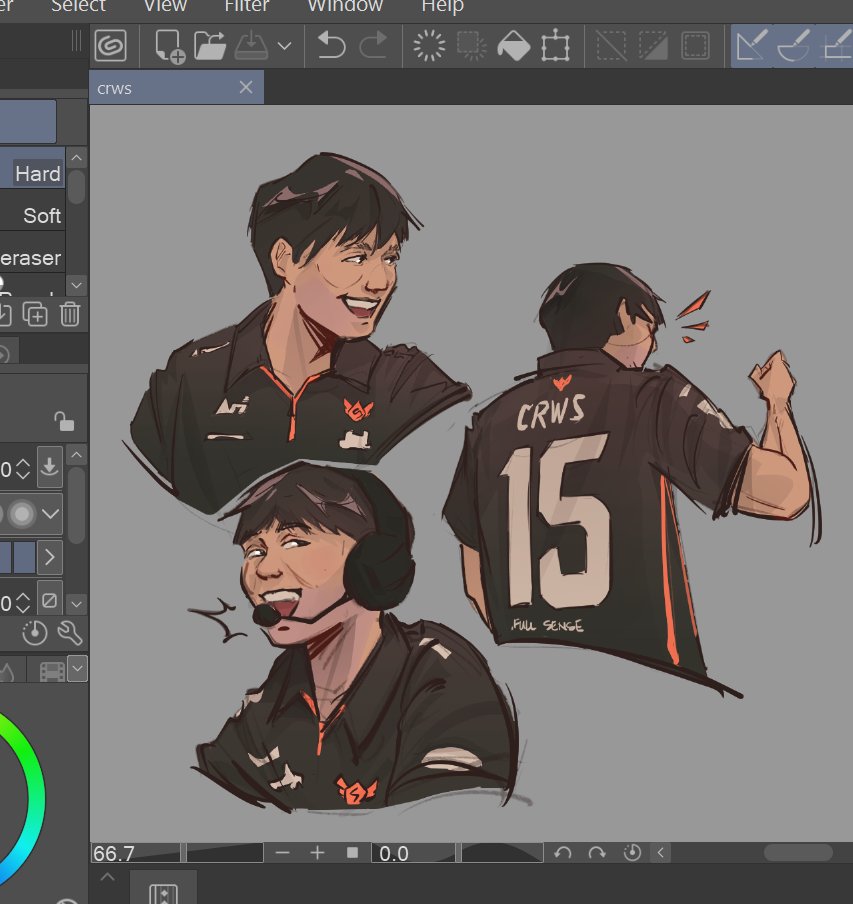Image resolution: width=853 pixels, height=904 pixels.
Task: Click the film strip icon
Action: [52, 671]
